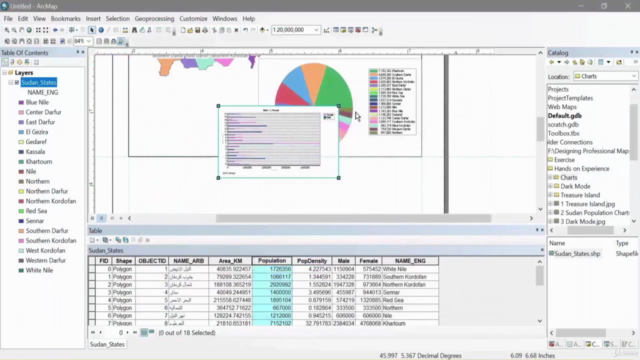The image size is (640, 360).
Task: Click the Find binoculars icon
Action: pyautogui.click(x=134, y=30)
